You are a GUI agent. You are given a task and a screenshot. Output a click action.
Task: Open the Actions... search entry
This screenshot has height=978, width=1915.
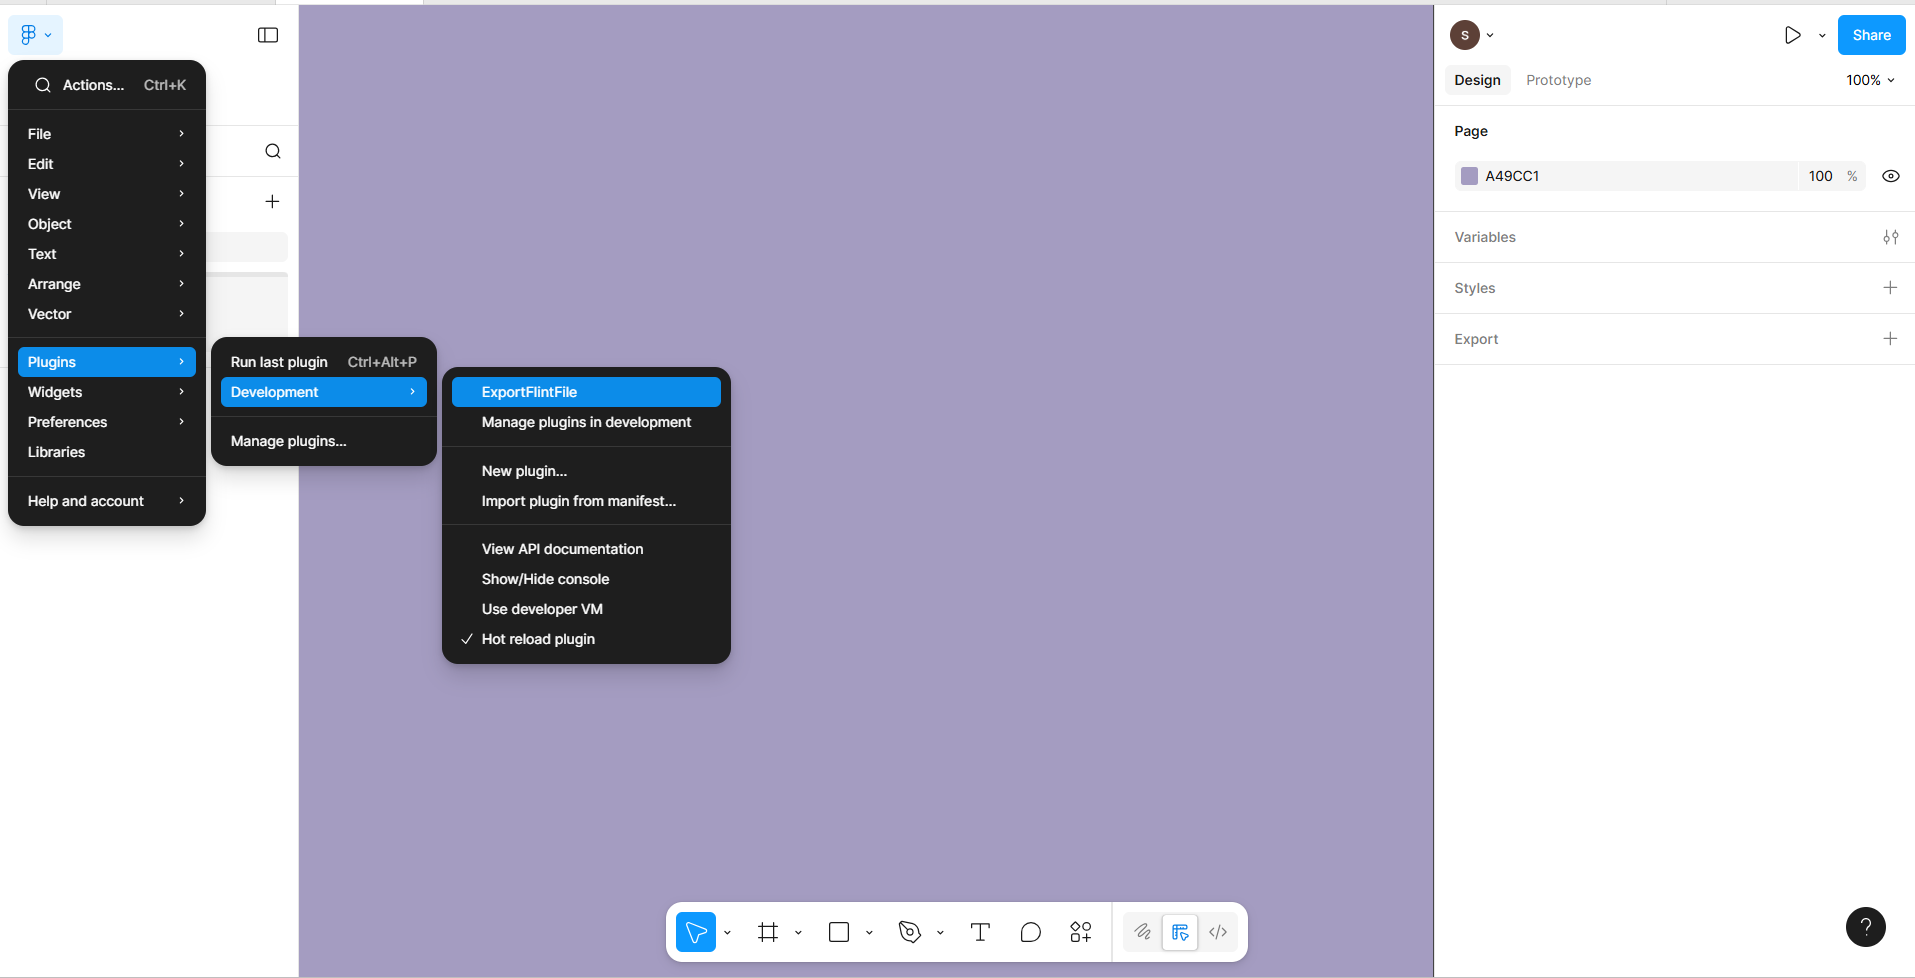point(107,85)
